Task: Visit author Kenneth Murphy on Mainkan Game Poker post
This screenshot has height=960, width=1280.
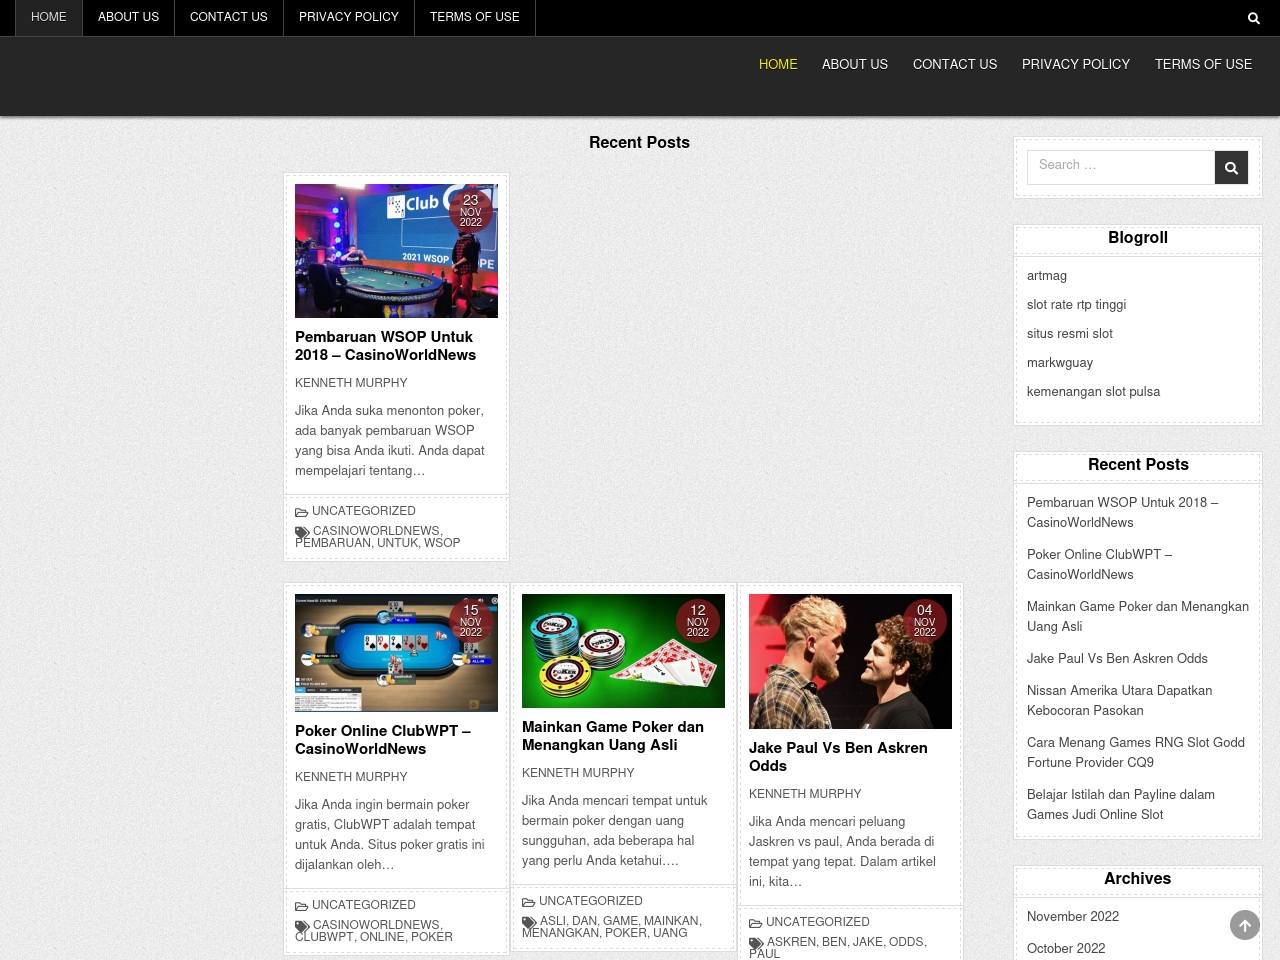Action: tap(578, 773)
